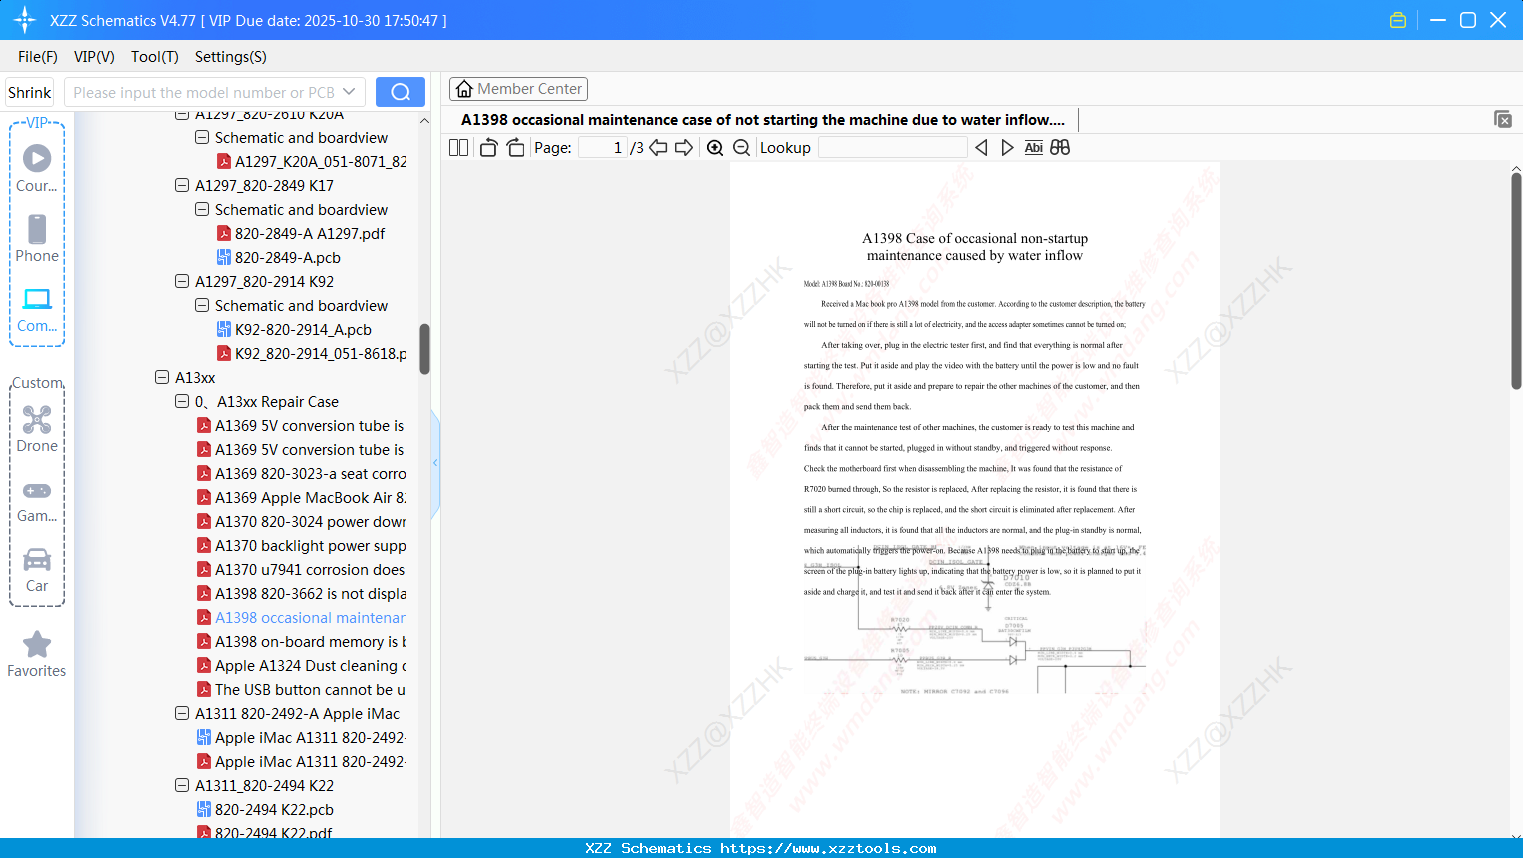This screenshot has height=858, width=1523.
Task: Open the Settings(S) menu
Action: [231, 57]
